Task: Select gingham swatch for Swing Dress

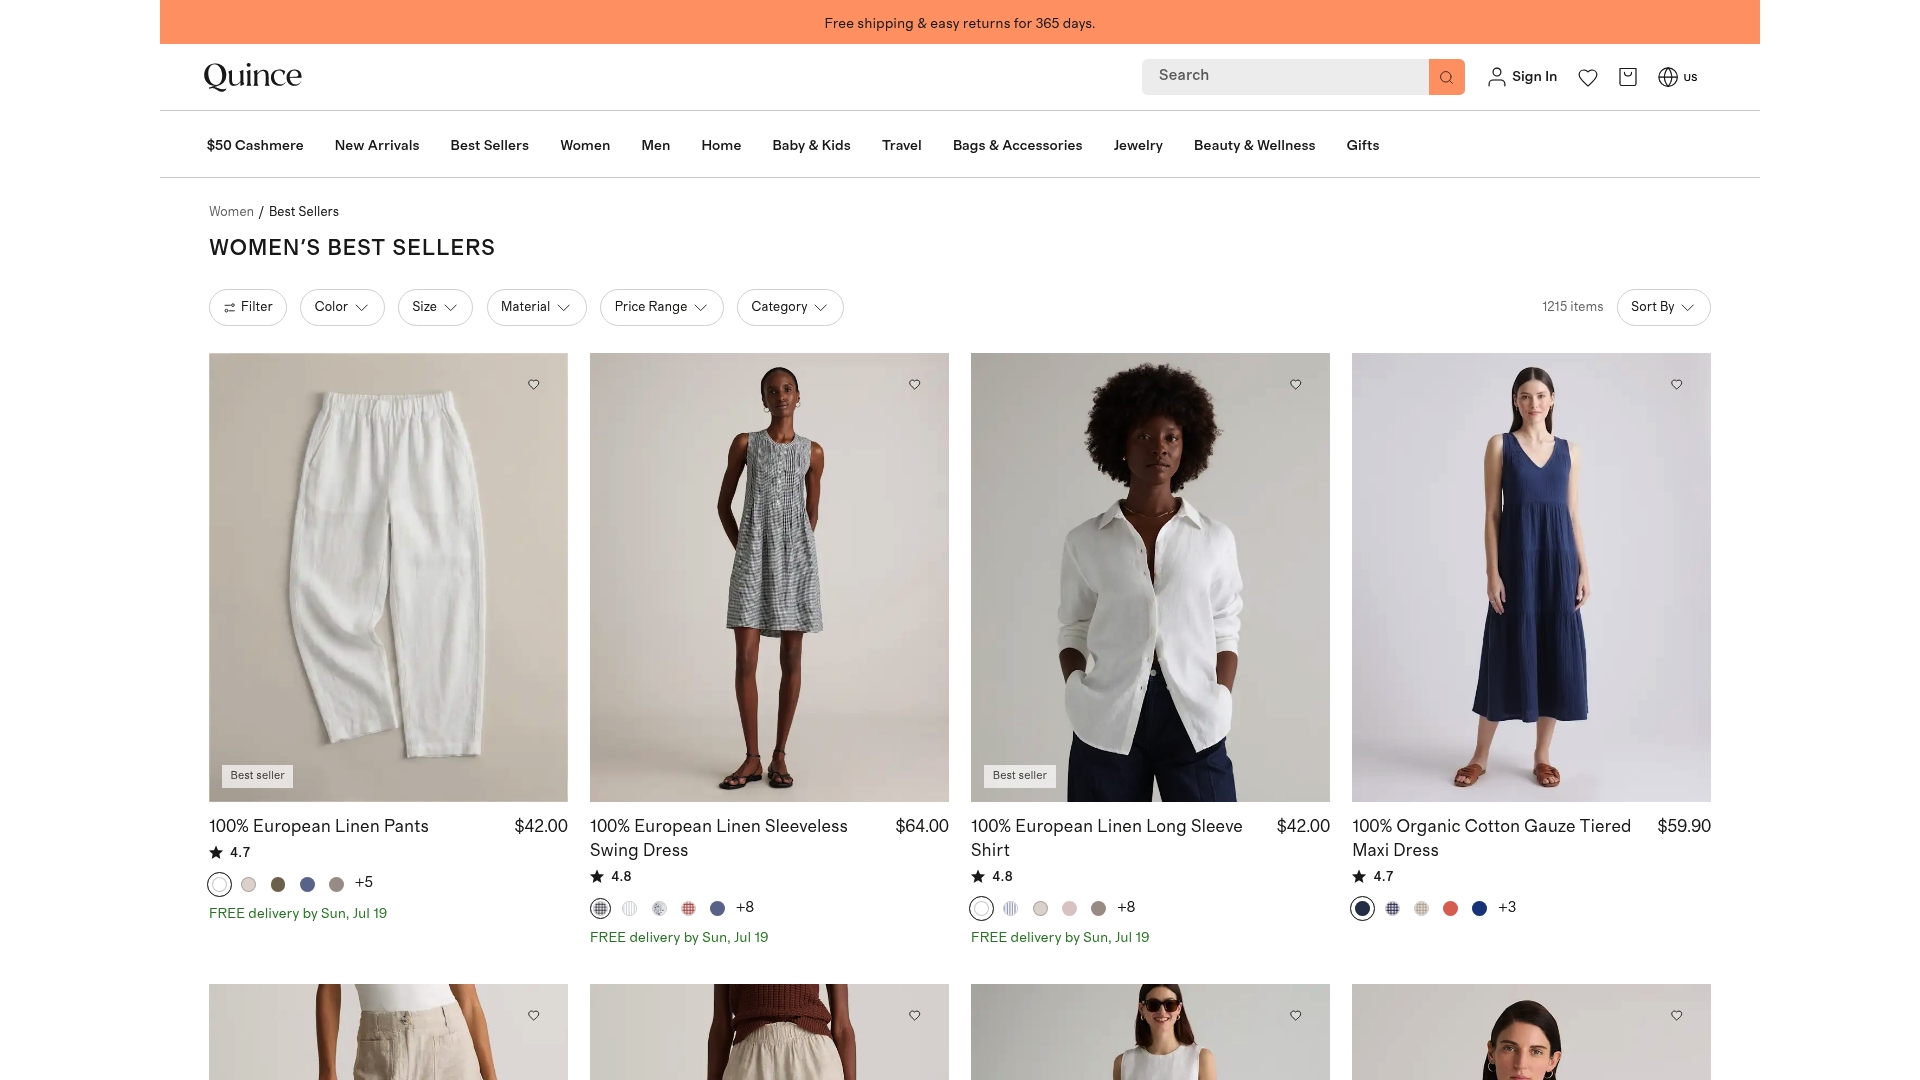Action: (x=601, y=908)
